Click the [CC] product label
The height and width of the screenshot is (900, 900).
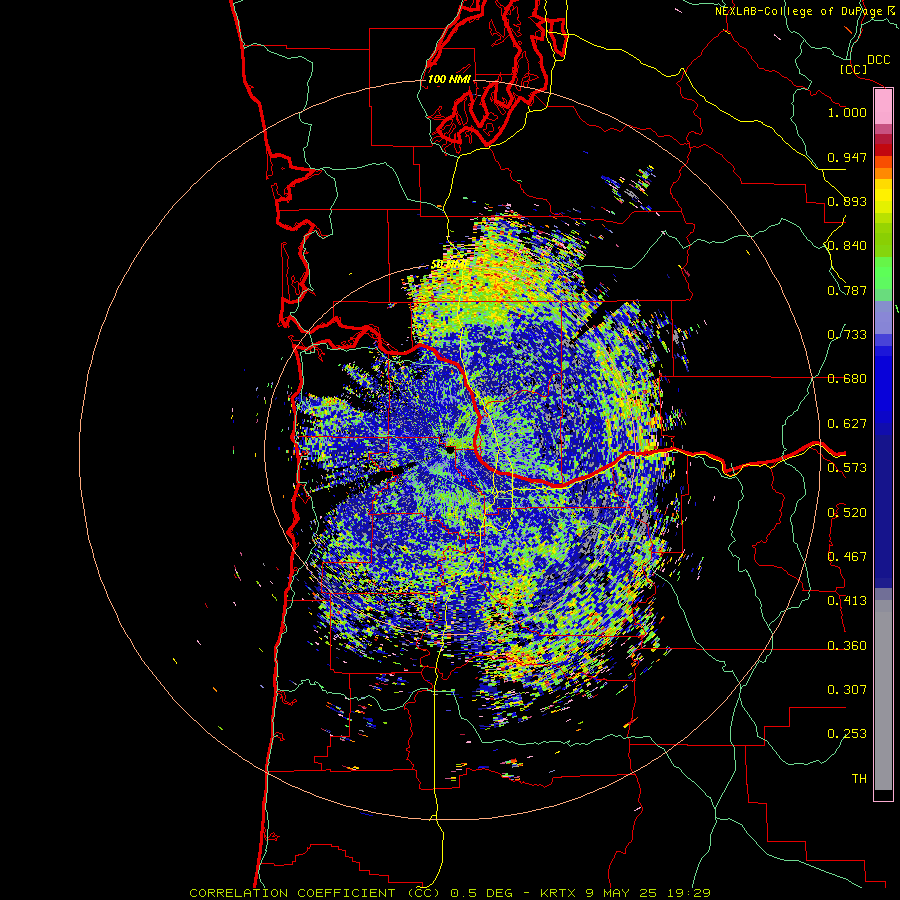pos(853,69)
